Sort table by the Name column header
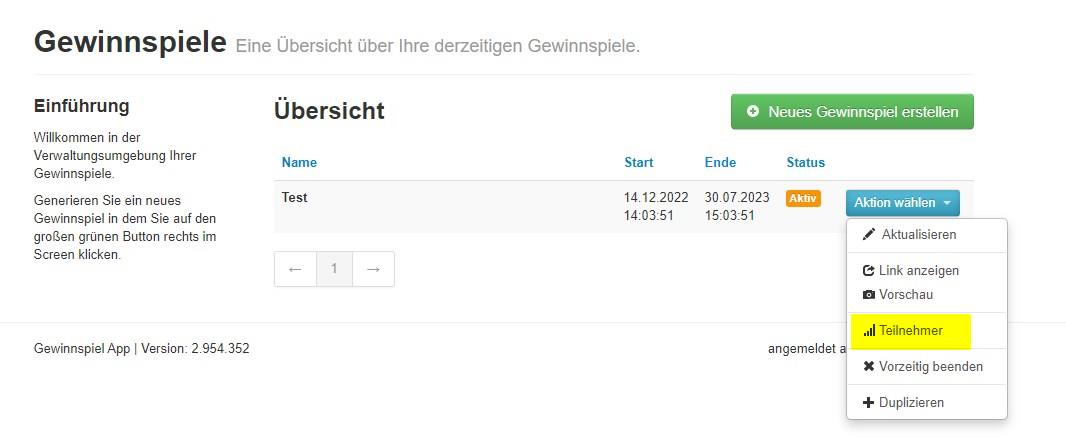This screenshot has width=1066, height=445. point(299,163)
